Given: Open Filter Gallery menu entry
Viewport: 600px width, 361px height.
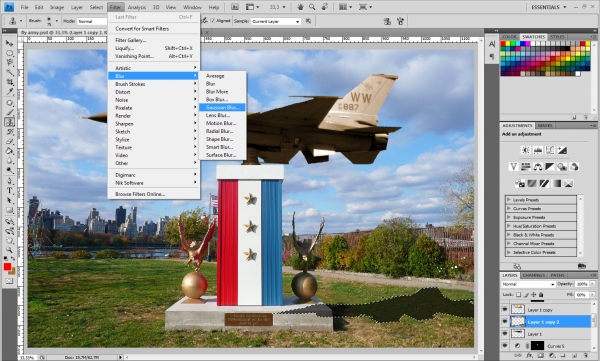Looking at the screenshot, I should [x=154, y=40].
